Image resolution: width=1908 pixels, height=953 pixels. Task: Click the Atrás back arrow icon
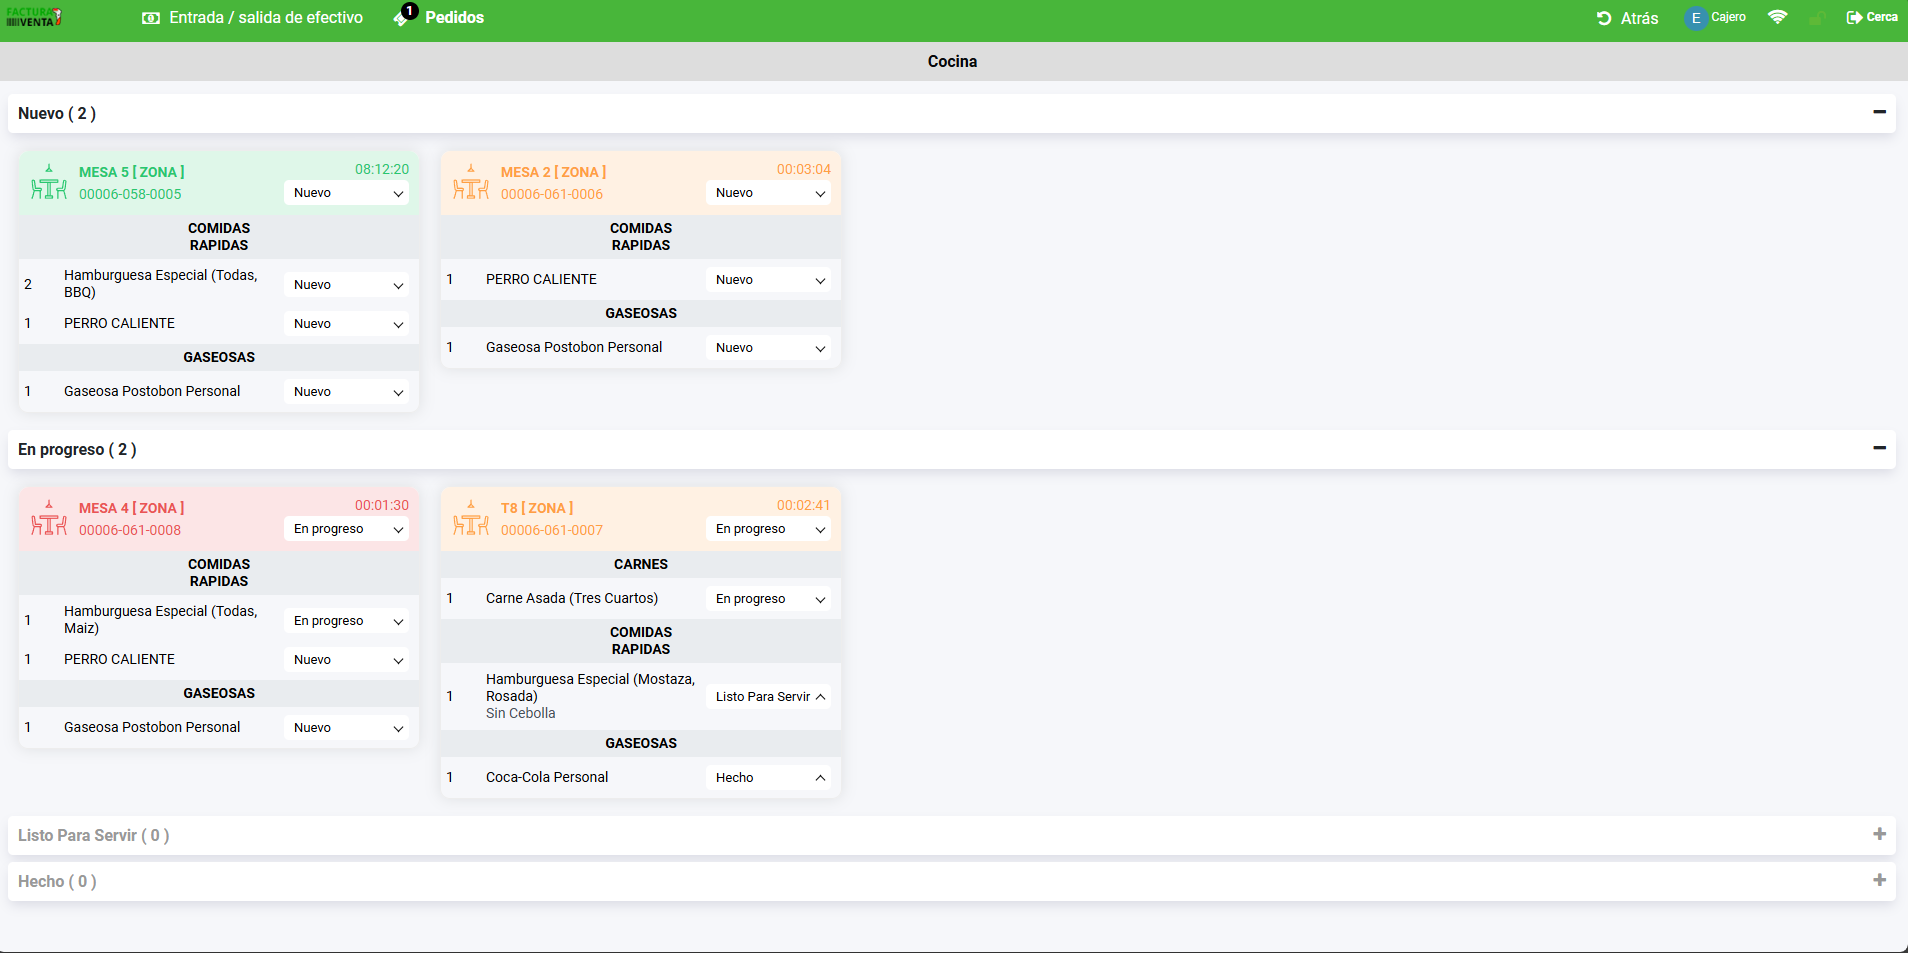click(1604, 18)
